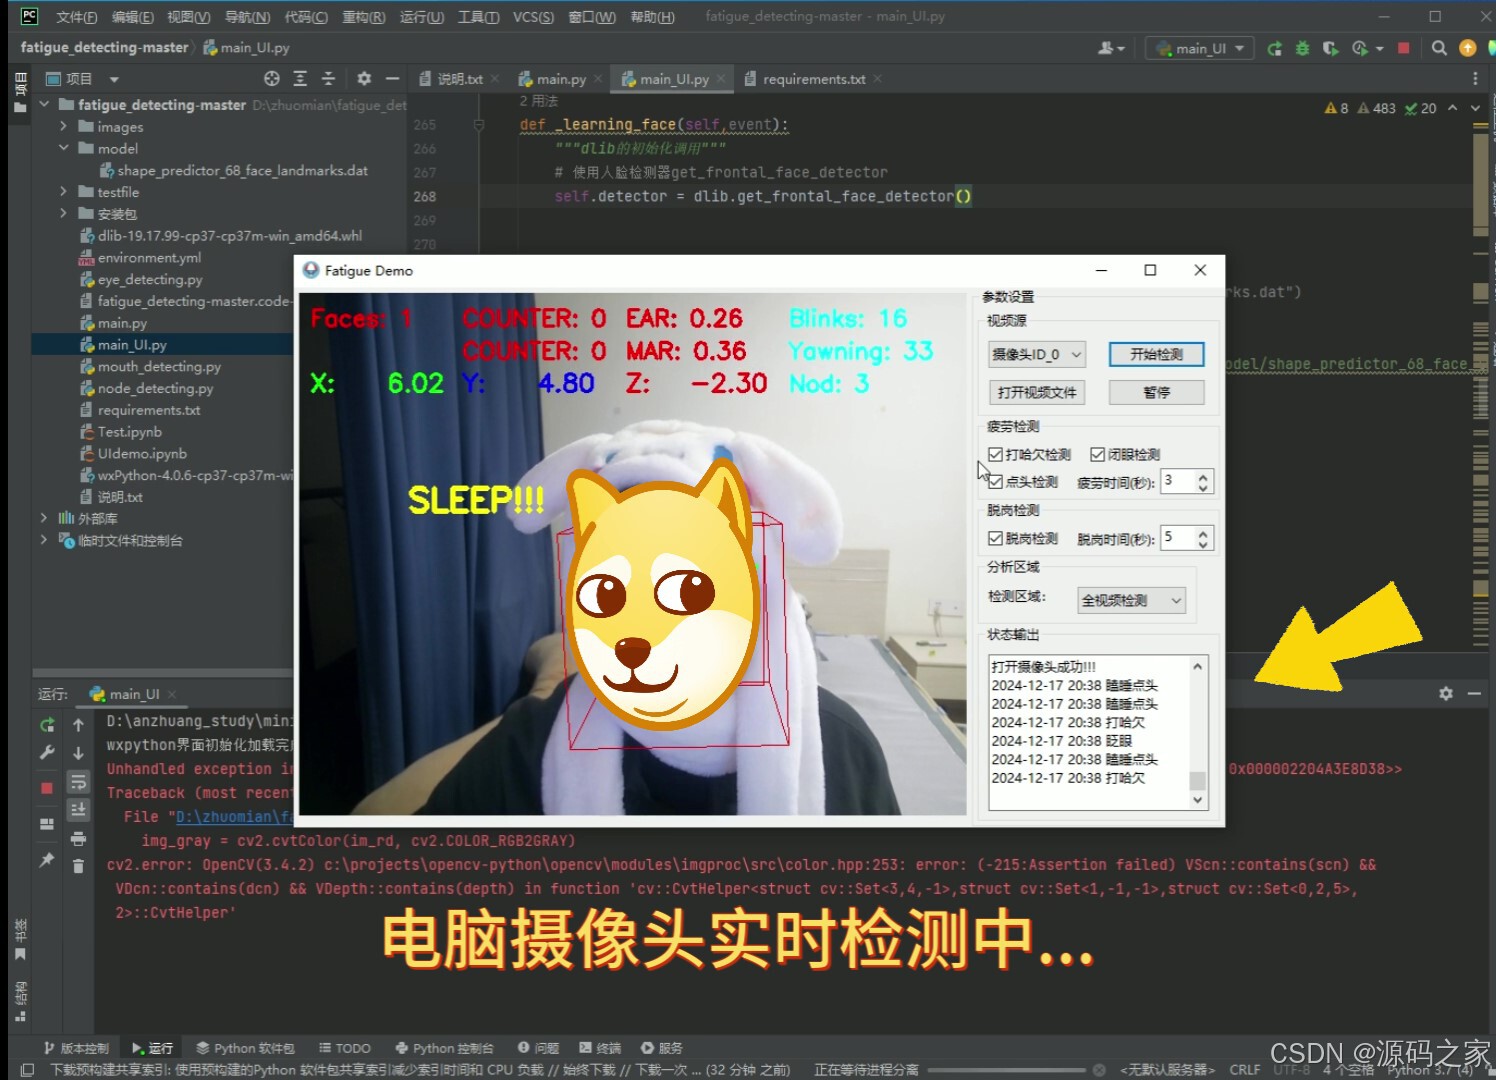Open Search Everywhere with the magnifier icon
Viewport: 1496px width, 1080px height.
[1438, 47]
